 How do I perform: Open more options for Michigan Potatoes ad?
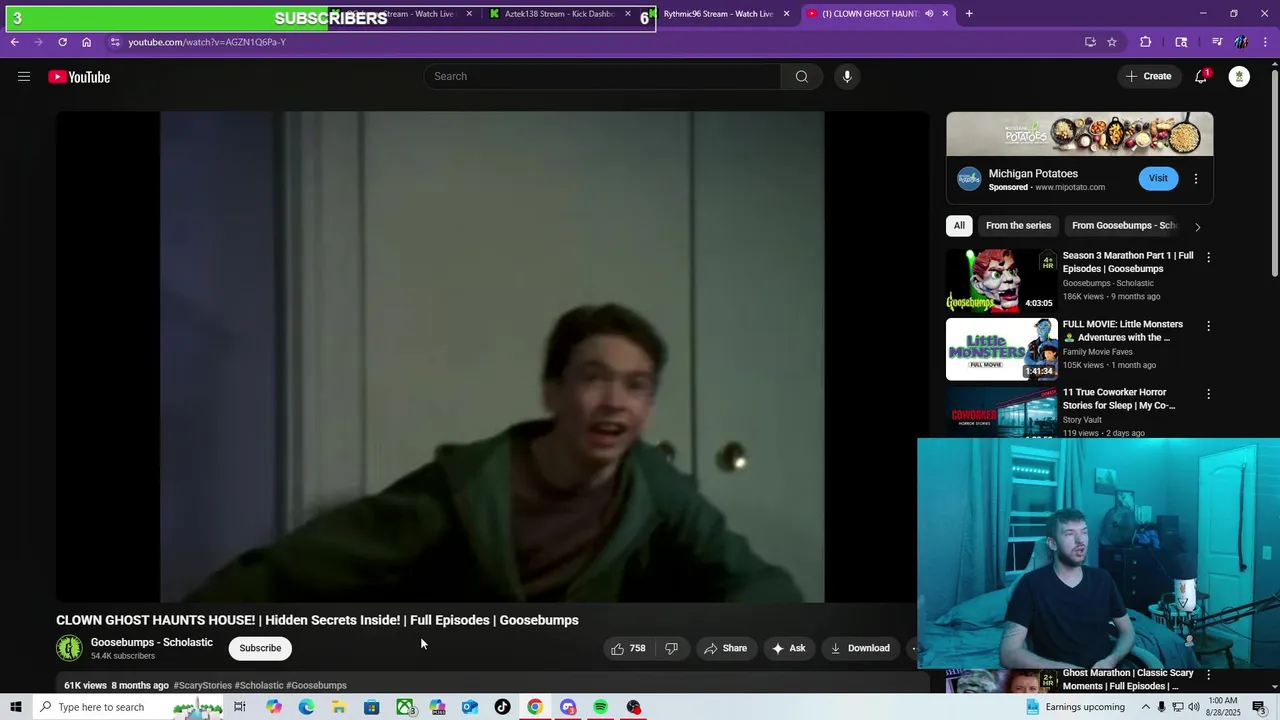(x=1196, y=179)
